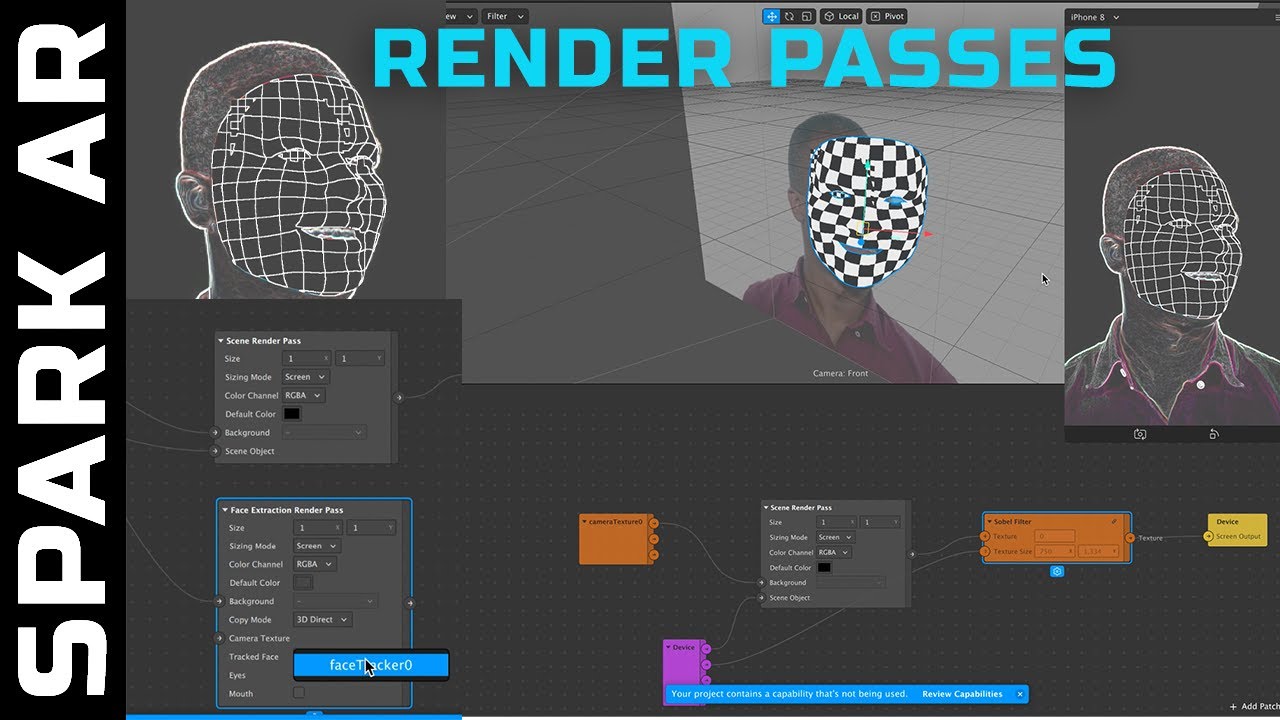Screen dimensions: 1280x720
Task: Click blue settings icon below Sobel Filter
Action: click(x=1057, y=571)
